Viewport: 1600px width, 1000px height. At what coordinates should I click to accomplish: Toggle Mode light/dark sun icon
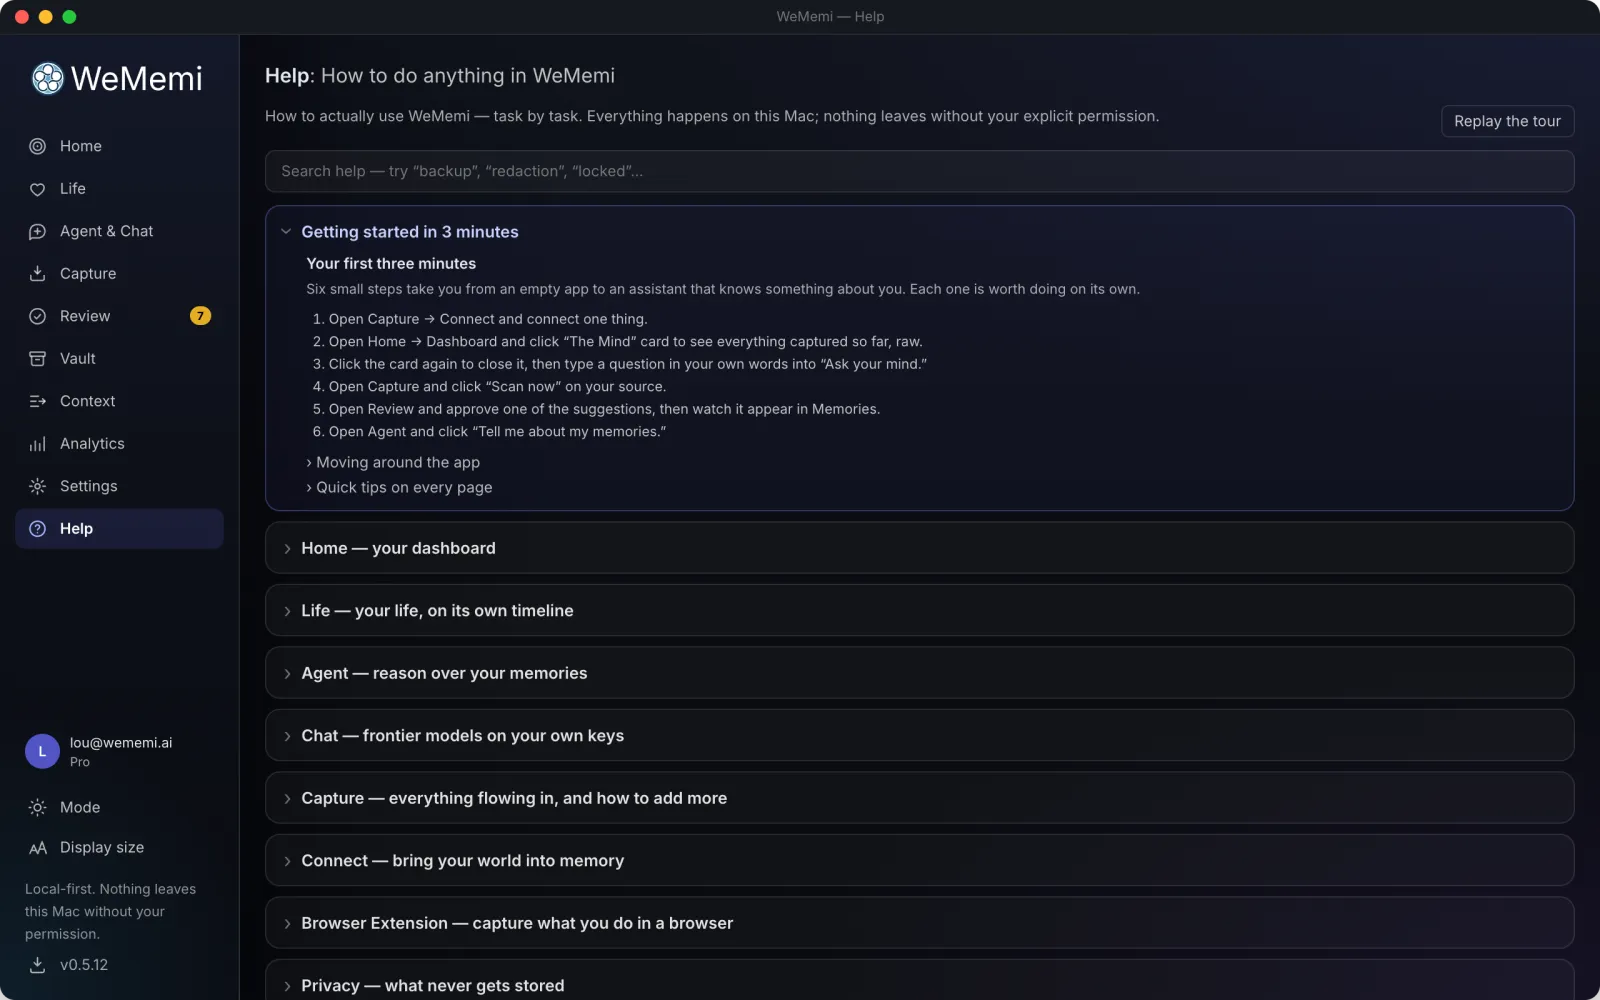pyautogui.click(x=37, y=807)
